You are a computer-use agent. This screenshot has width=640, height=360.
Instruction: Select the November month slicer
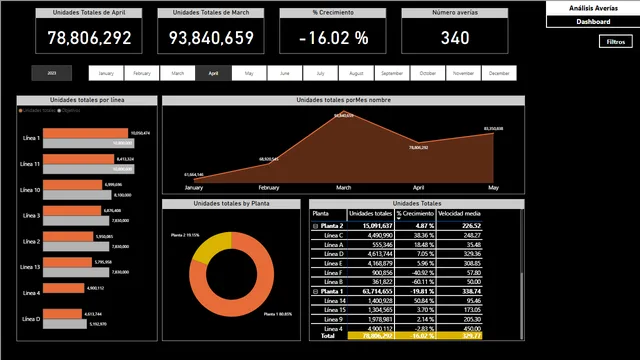pyautogui.click(x=463, y=73)
